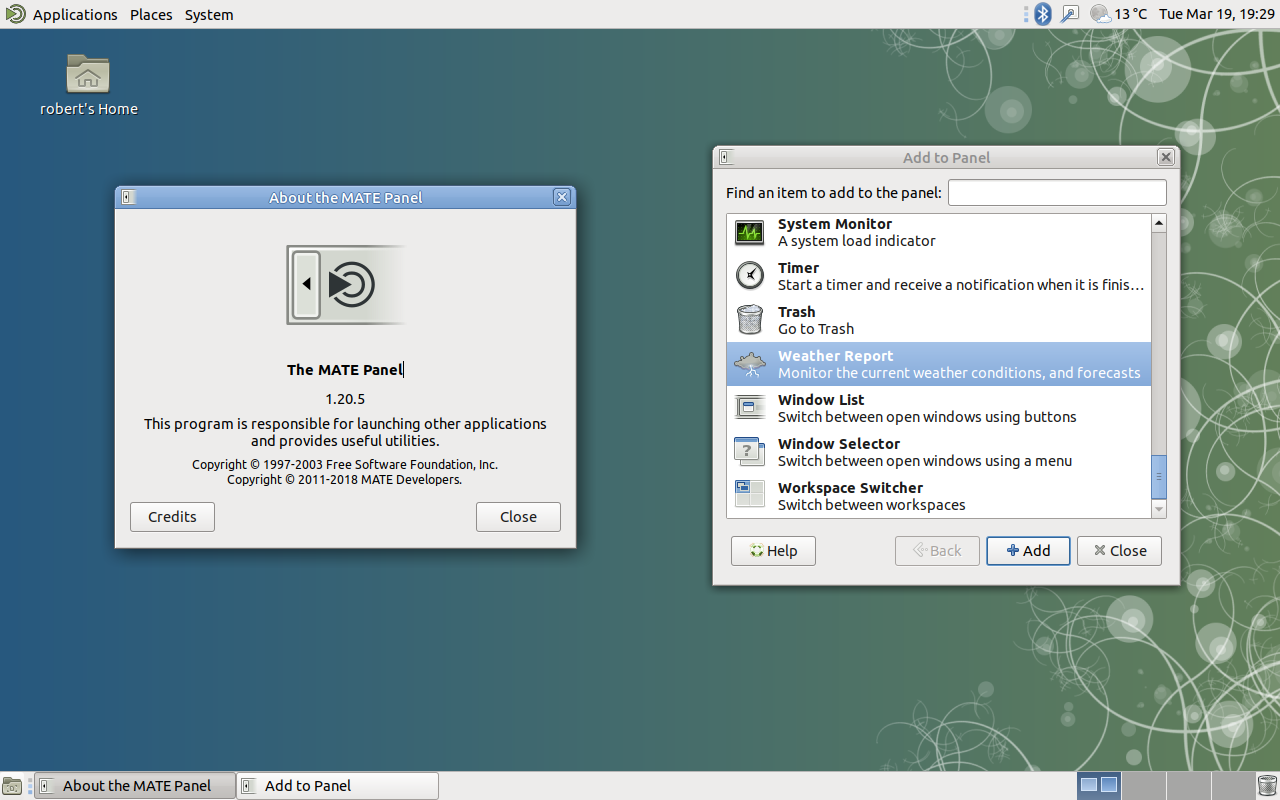Image resolution: width=1280 pixels, height=800 pixels.
Task: Click the show desktop icon in bottom panel
Action: (12, 786)
